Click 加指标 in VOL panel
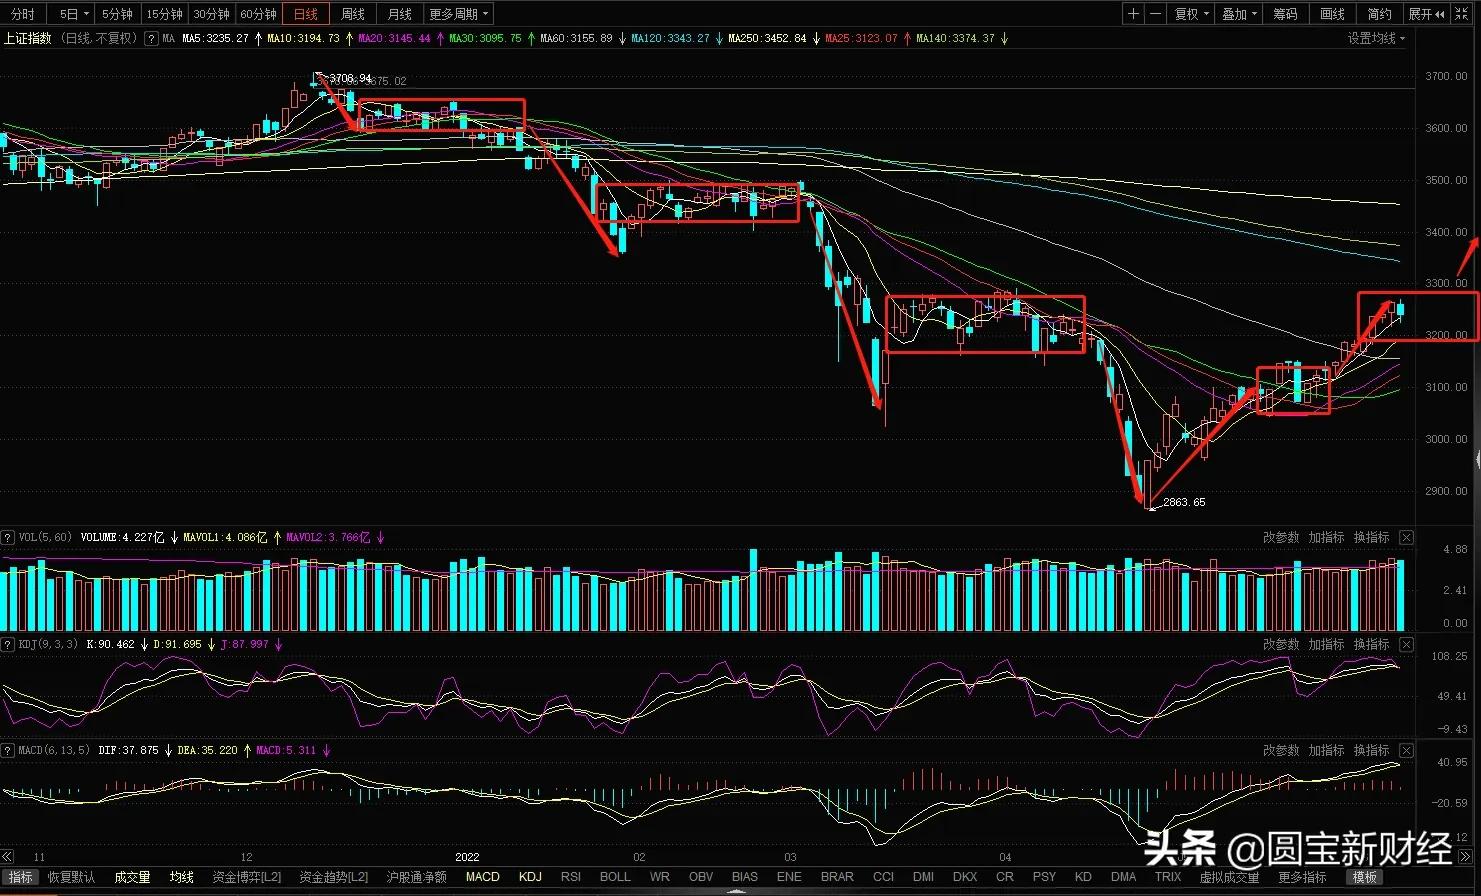 pyautogui.click(x=1326, y=538)
